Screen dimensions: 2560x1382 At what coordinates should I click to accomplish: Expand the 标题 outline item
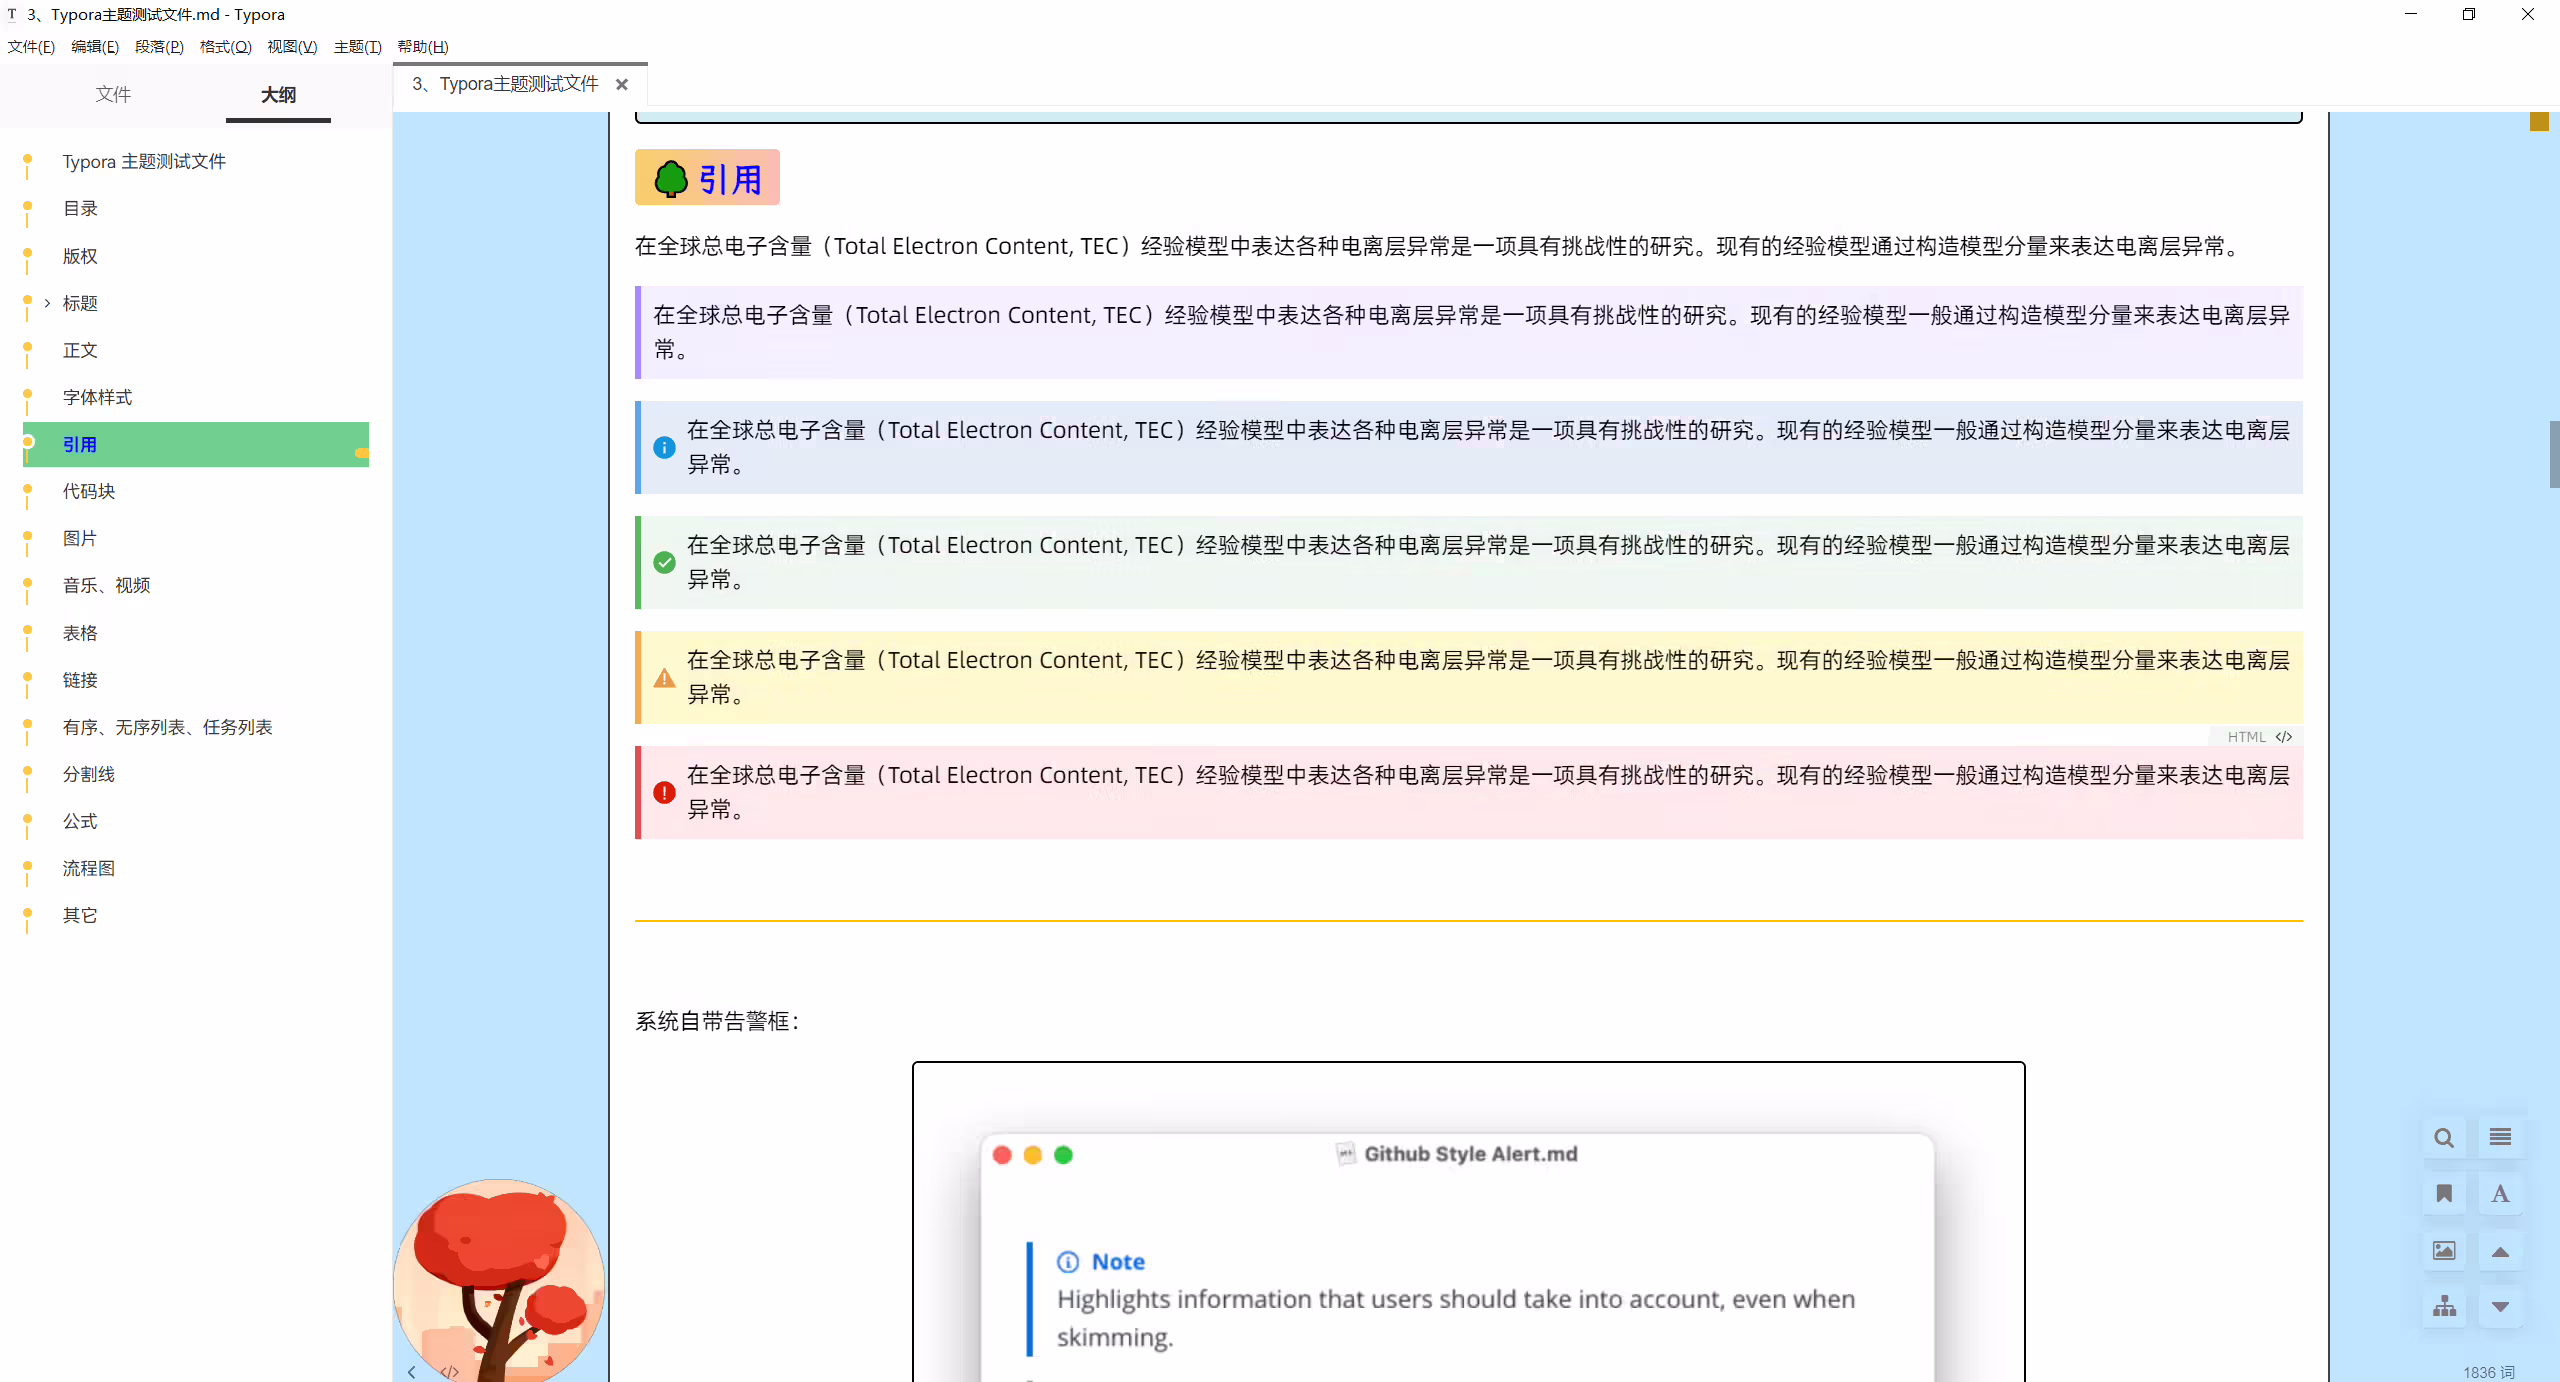coord(47,303)
